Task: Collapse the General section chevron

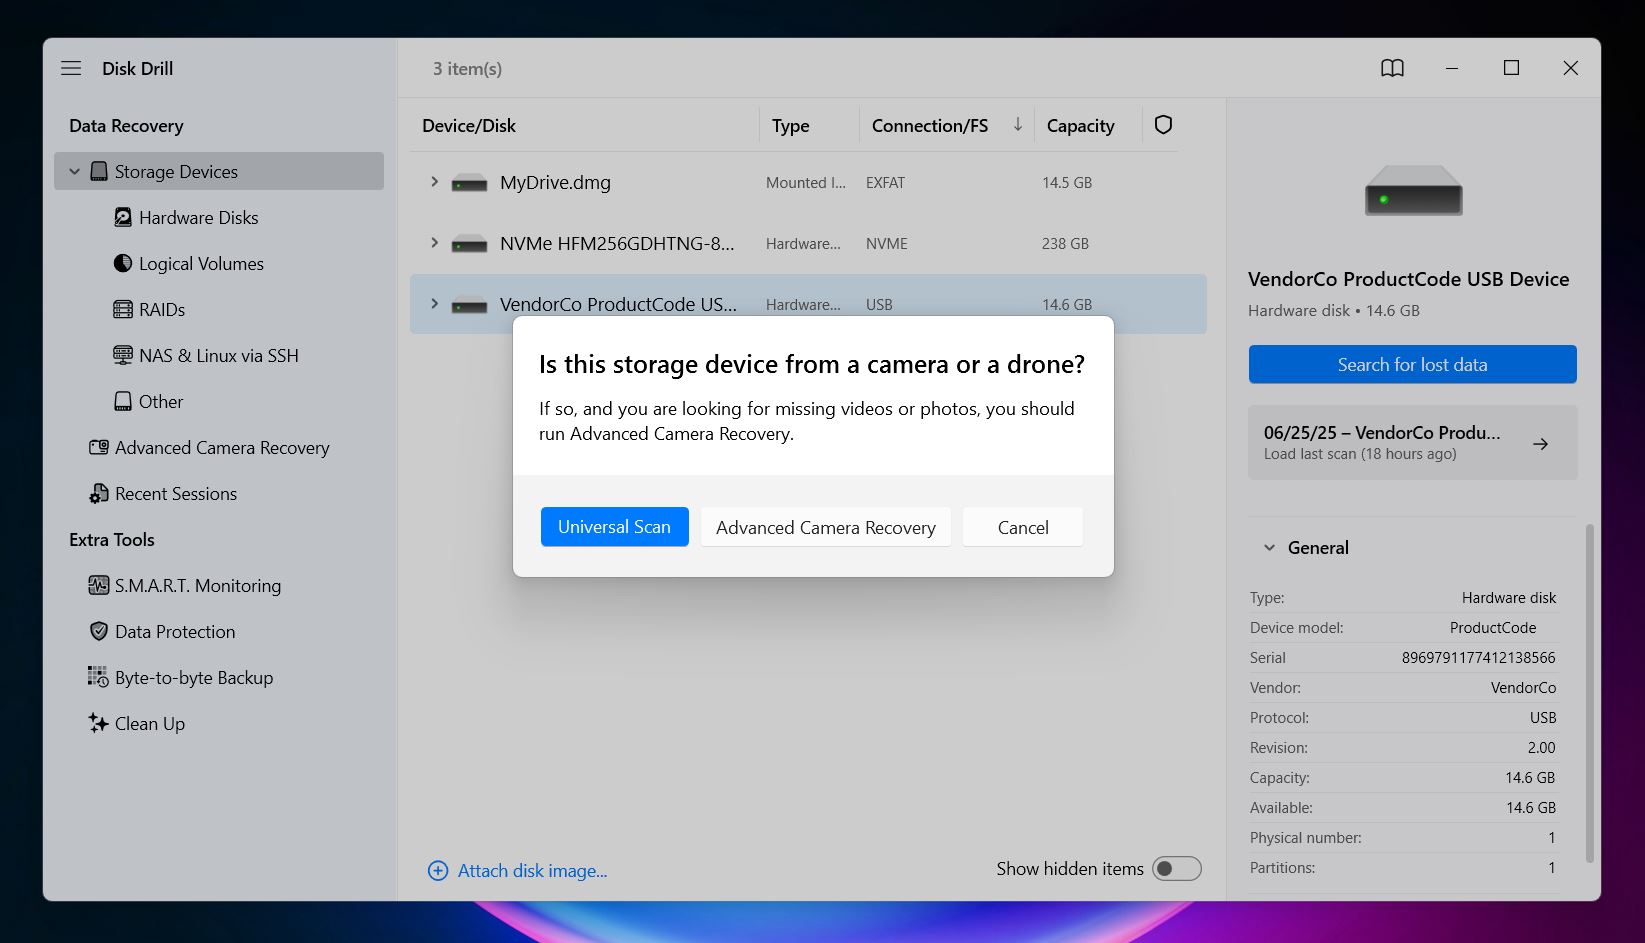Action: (1269, 548)
